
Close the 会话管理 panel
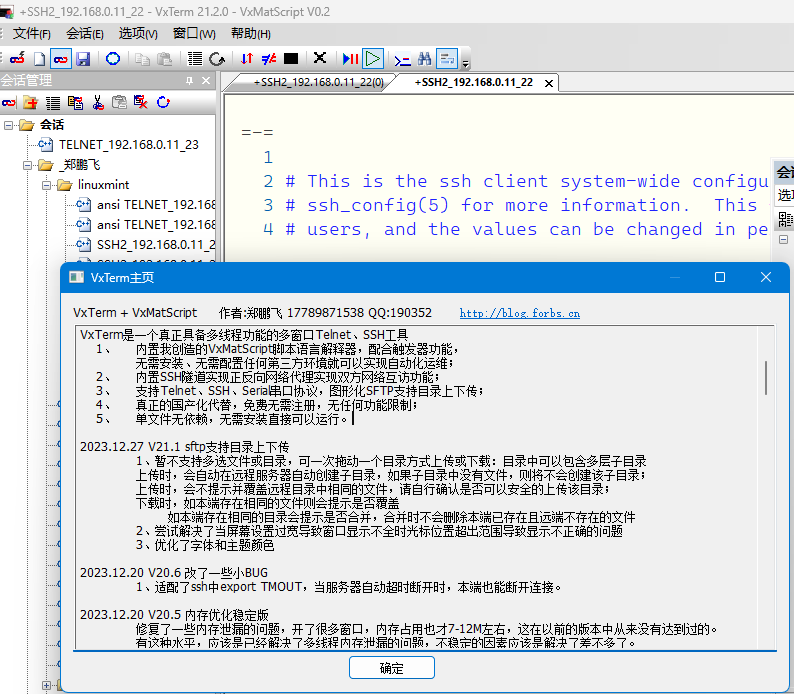[206, 80]
